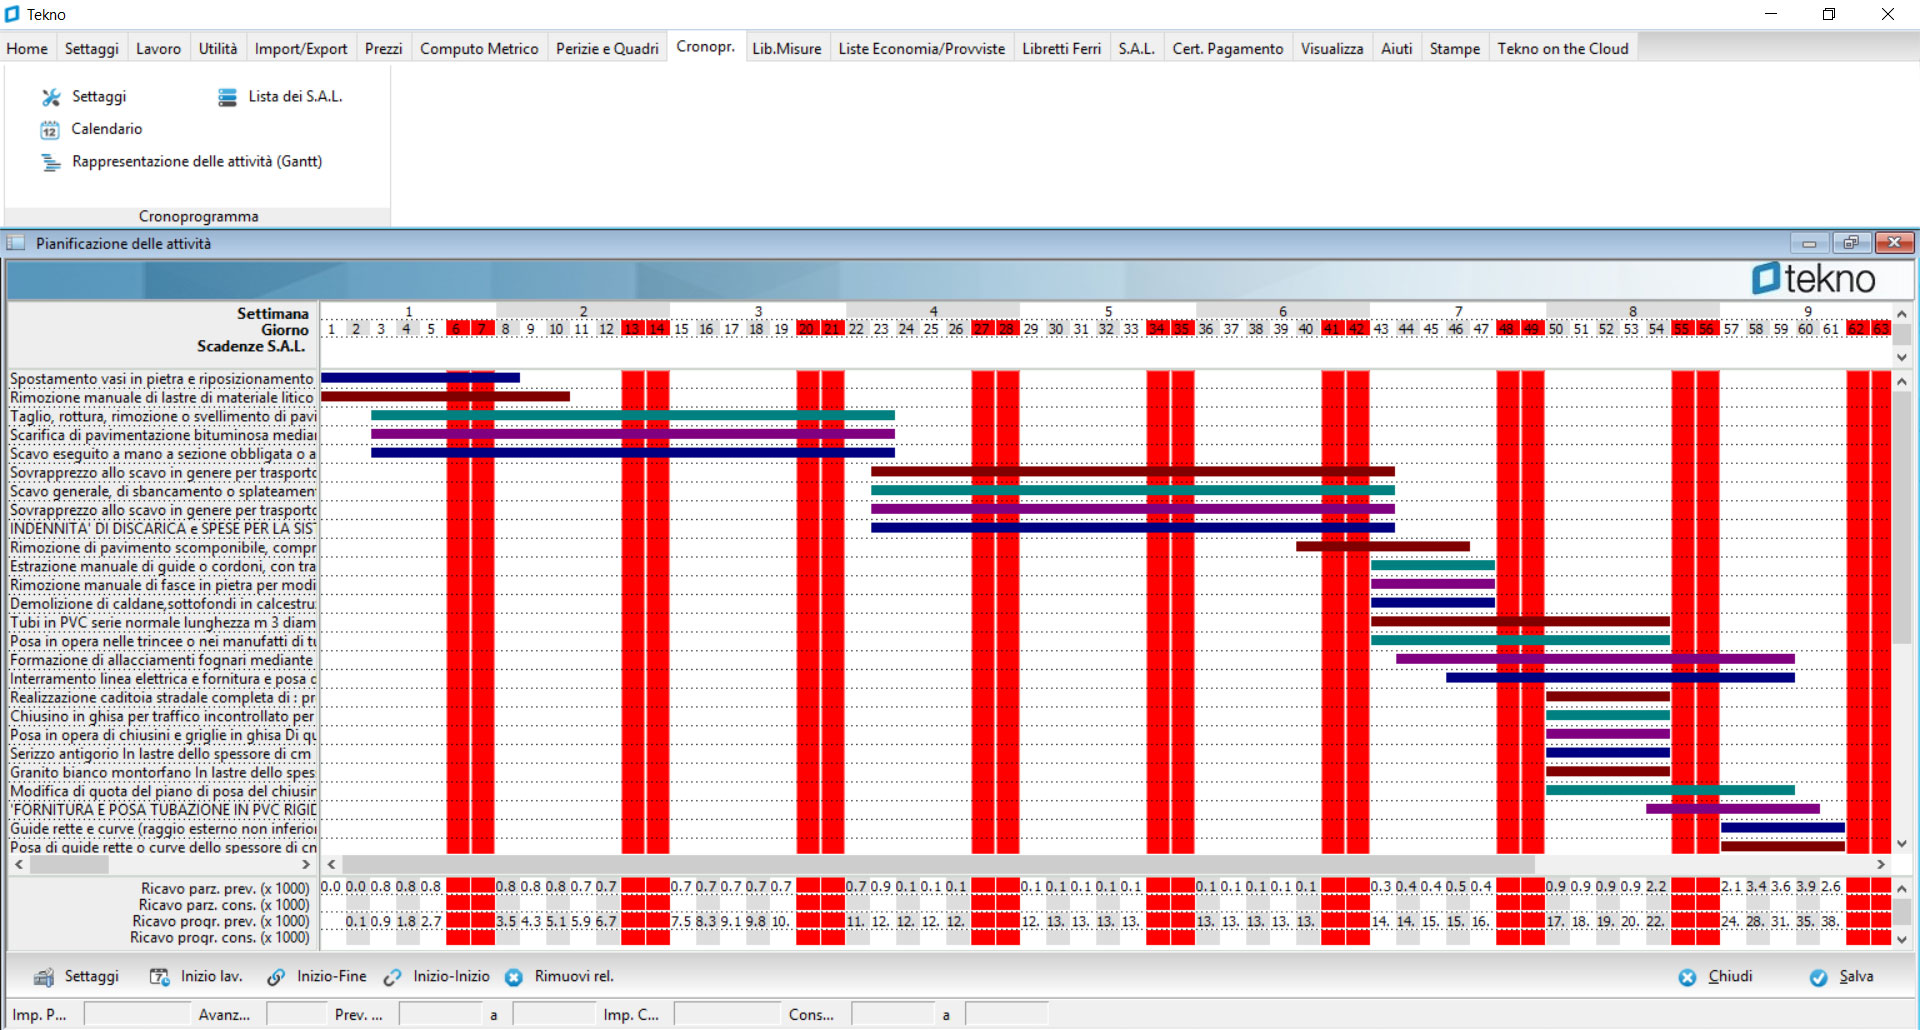The width and height of the screenshot is (1920, 1030).
Task: Open the S.A.L. ribbon tab
Action: (1136, 48)
